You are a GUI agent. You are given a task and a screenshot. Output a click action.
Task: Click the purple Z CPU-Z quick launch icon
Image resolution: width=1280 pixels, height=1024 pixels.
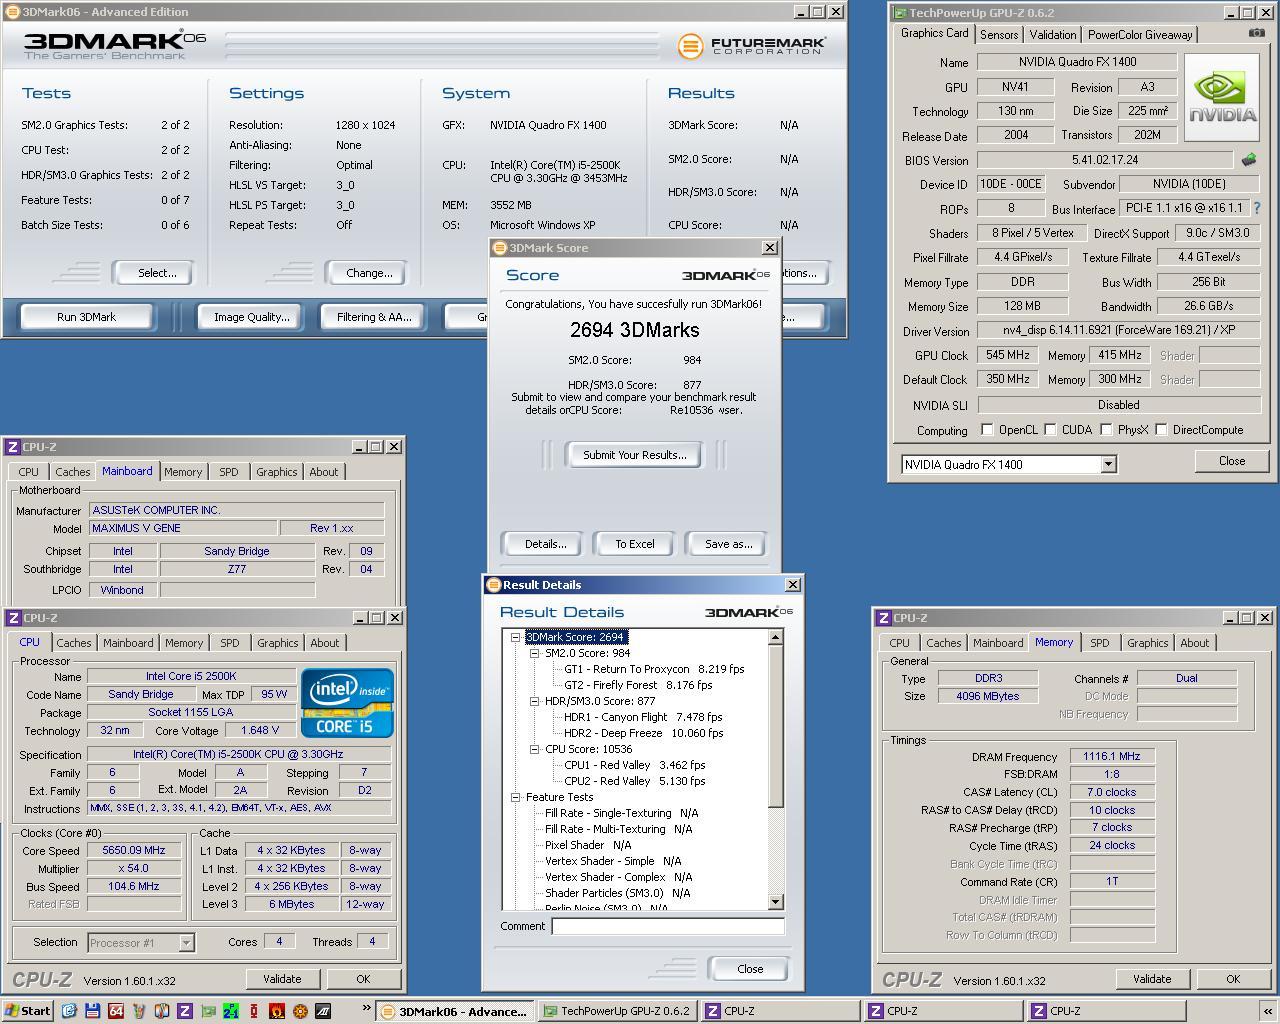pyautogui.click(x=184, y=1011)
